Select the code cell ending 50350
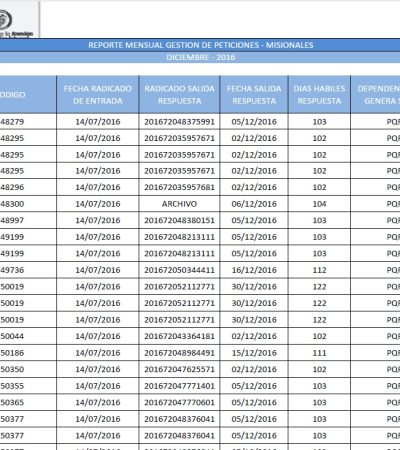400x450 pixels. click(28, 369)
